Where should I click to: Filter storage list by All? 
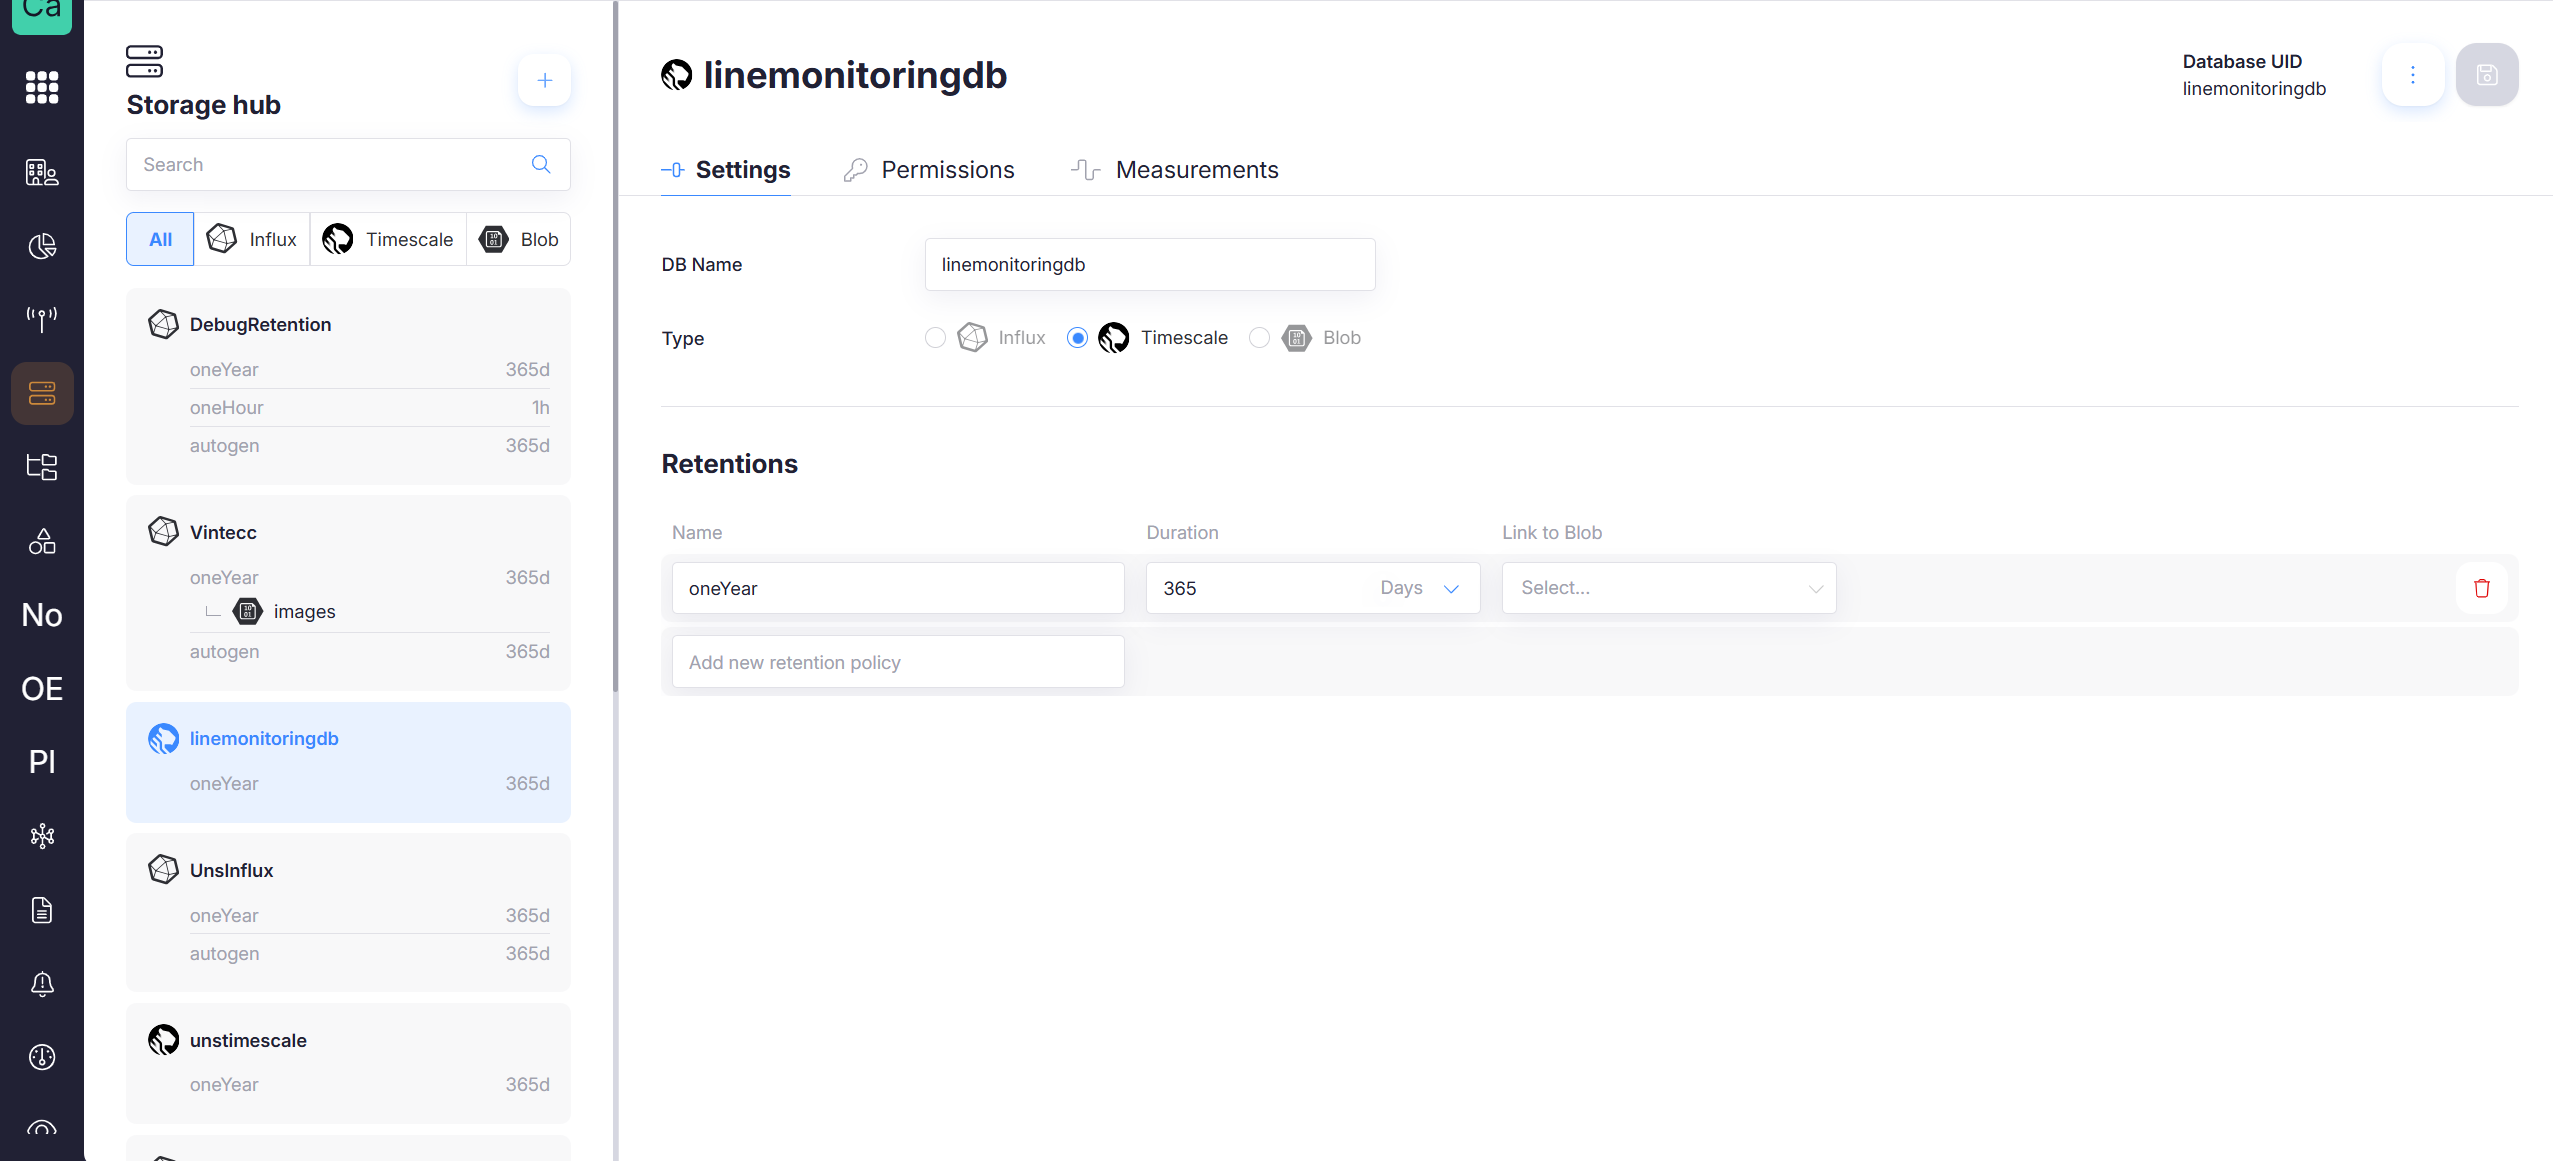[x=160, y=239]
